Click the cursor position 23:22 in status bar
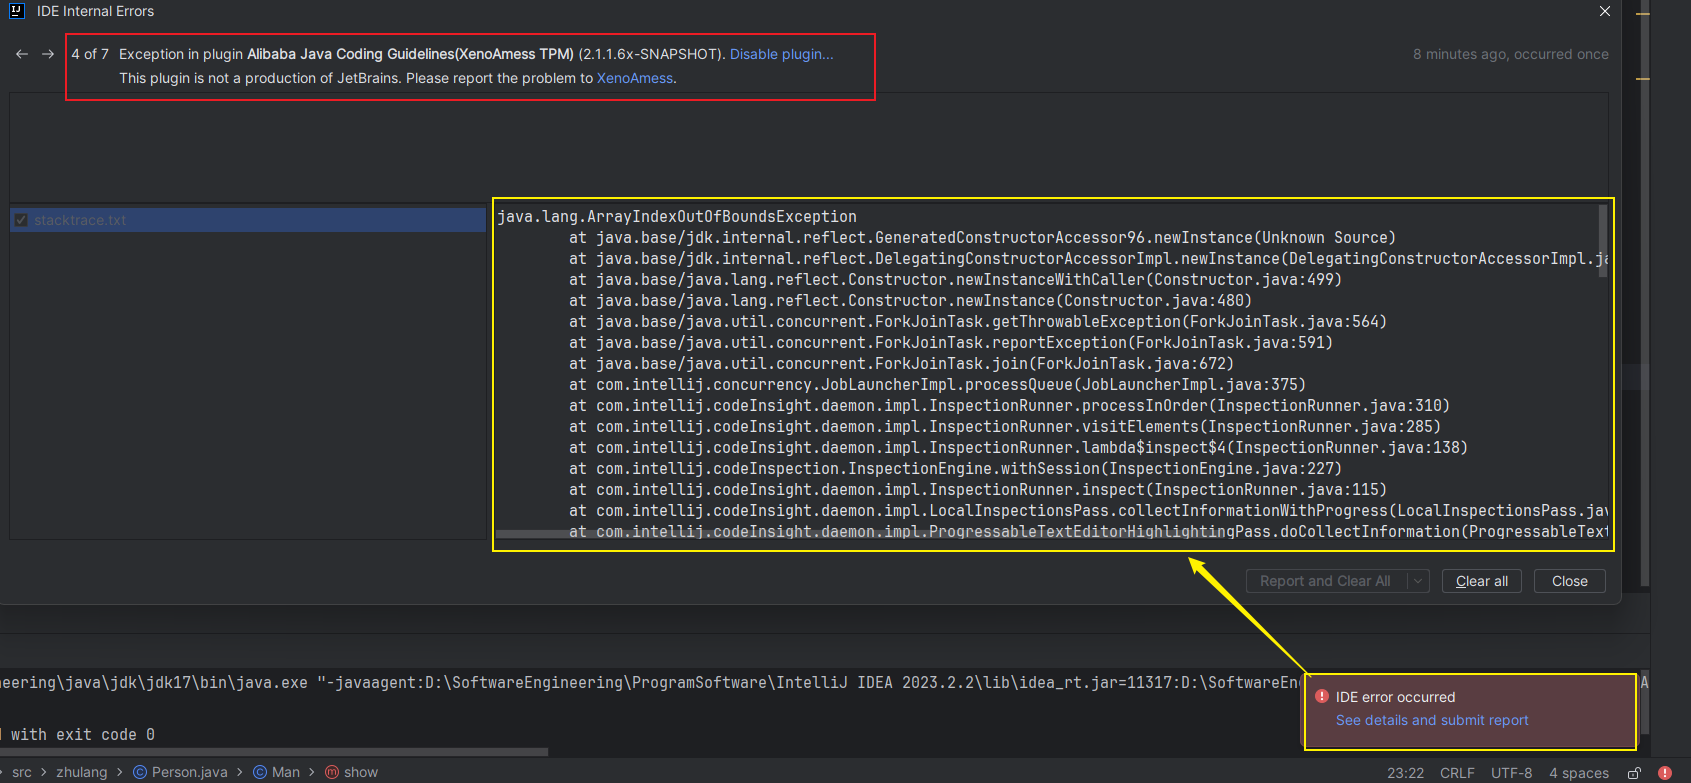 click(x=1405, y=773)
